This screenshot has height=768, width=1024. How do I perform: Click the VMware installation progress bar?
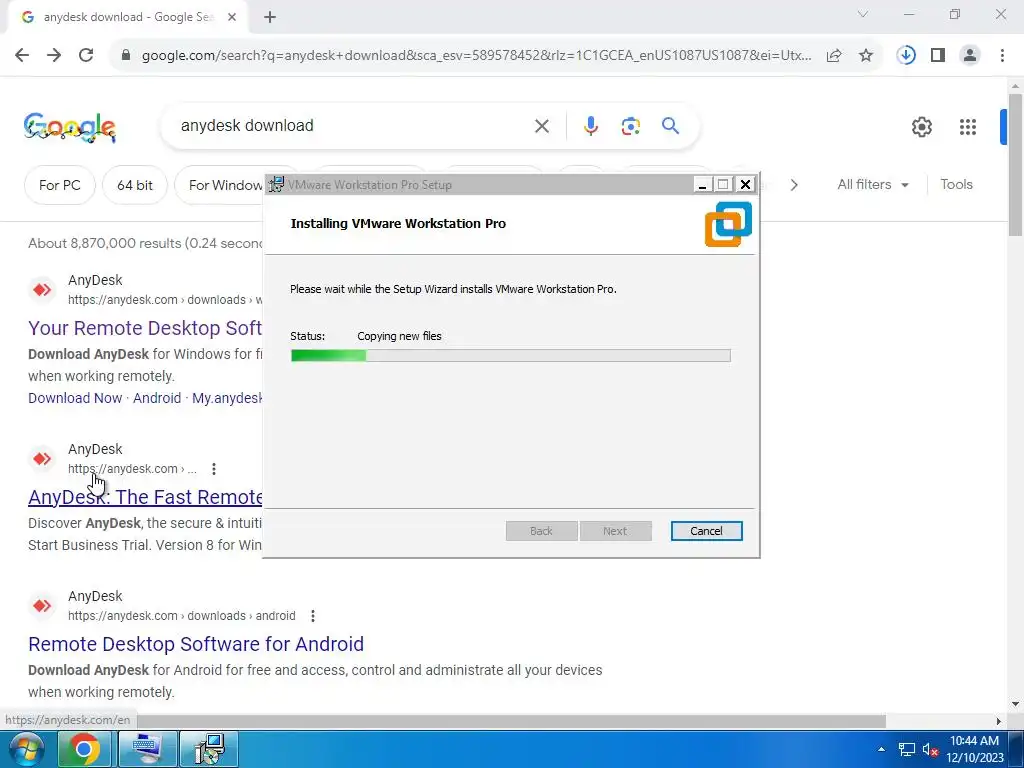(x=511, y=355)
